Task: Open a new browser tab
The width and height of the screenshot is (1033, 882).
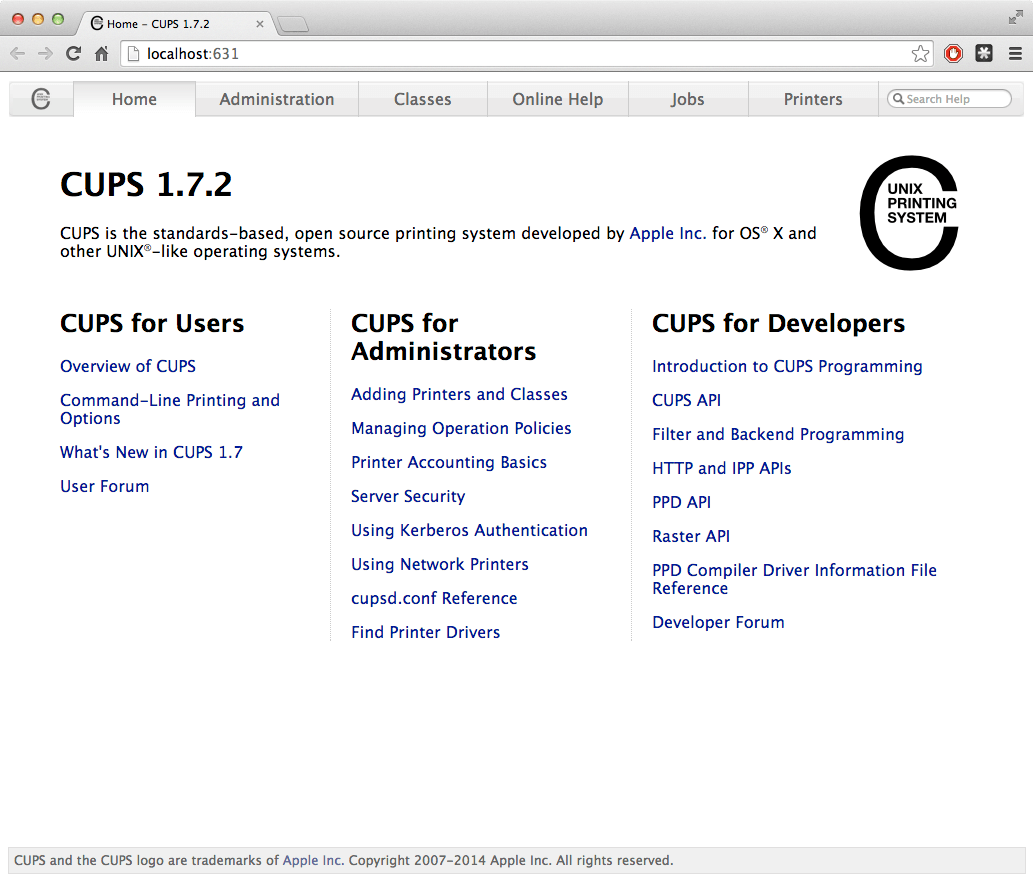Action: pyautogui.click(x=293, y=24)
